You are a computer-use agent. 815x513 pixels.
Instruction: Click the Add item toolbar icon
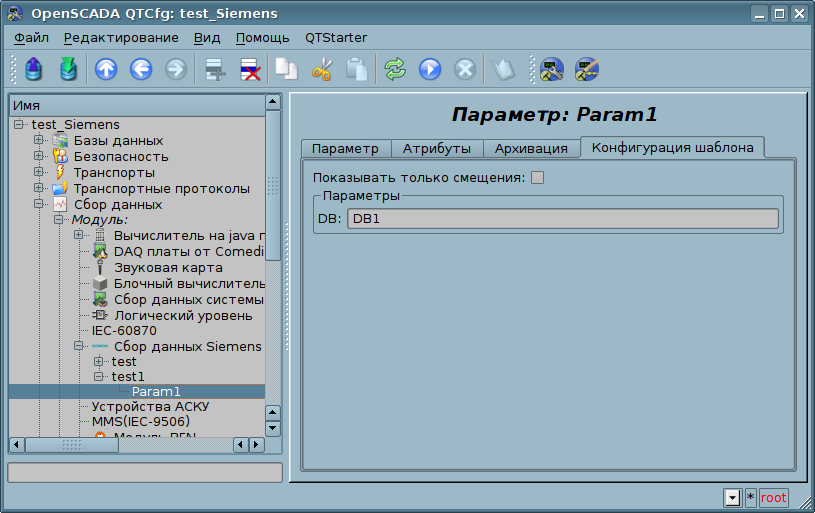214,69
